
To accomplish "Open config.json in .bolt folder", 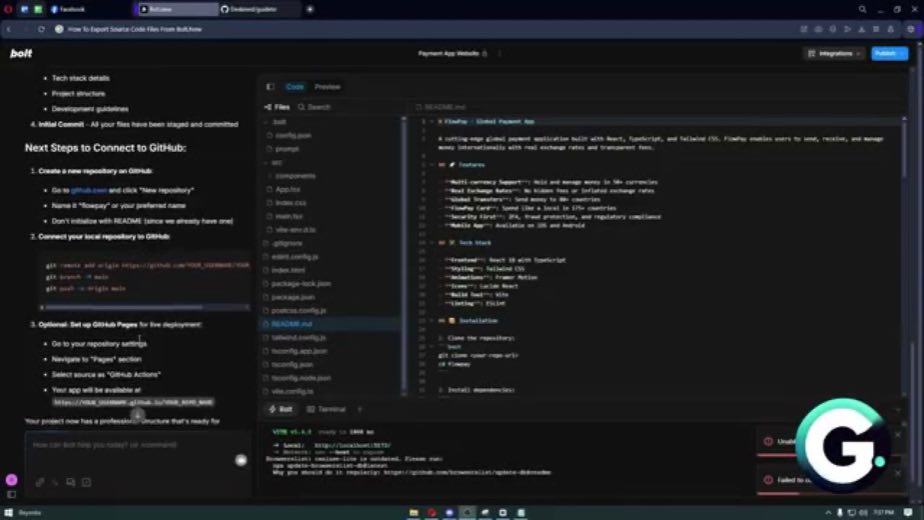I will coord(293,136).
